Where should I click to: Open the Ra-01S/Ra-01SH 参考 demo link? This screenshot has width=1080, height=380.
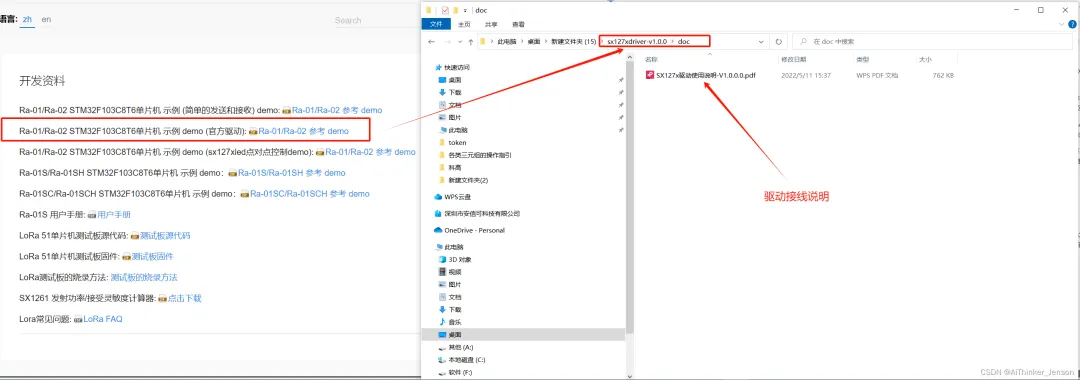(291, 173)
